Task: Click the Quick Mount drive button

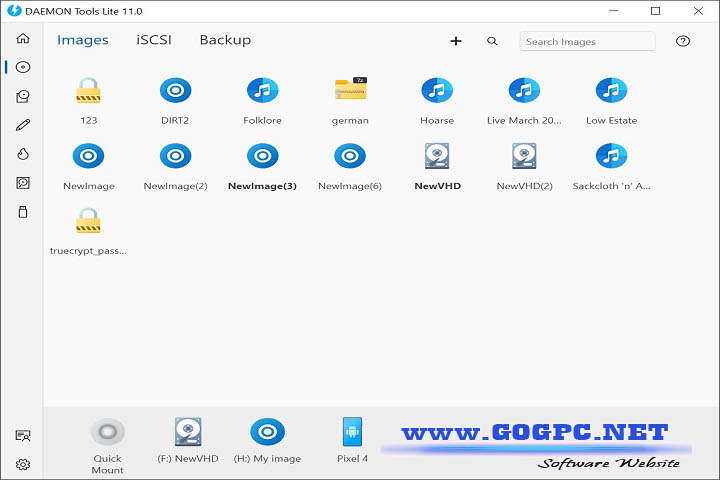Action: [x=107, y=446]
